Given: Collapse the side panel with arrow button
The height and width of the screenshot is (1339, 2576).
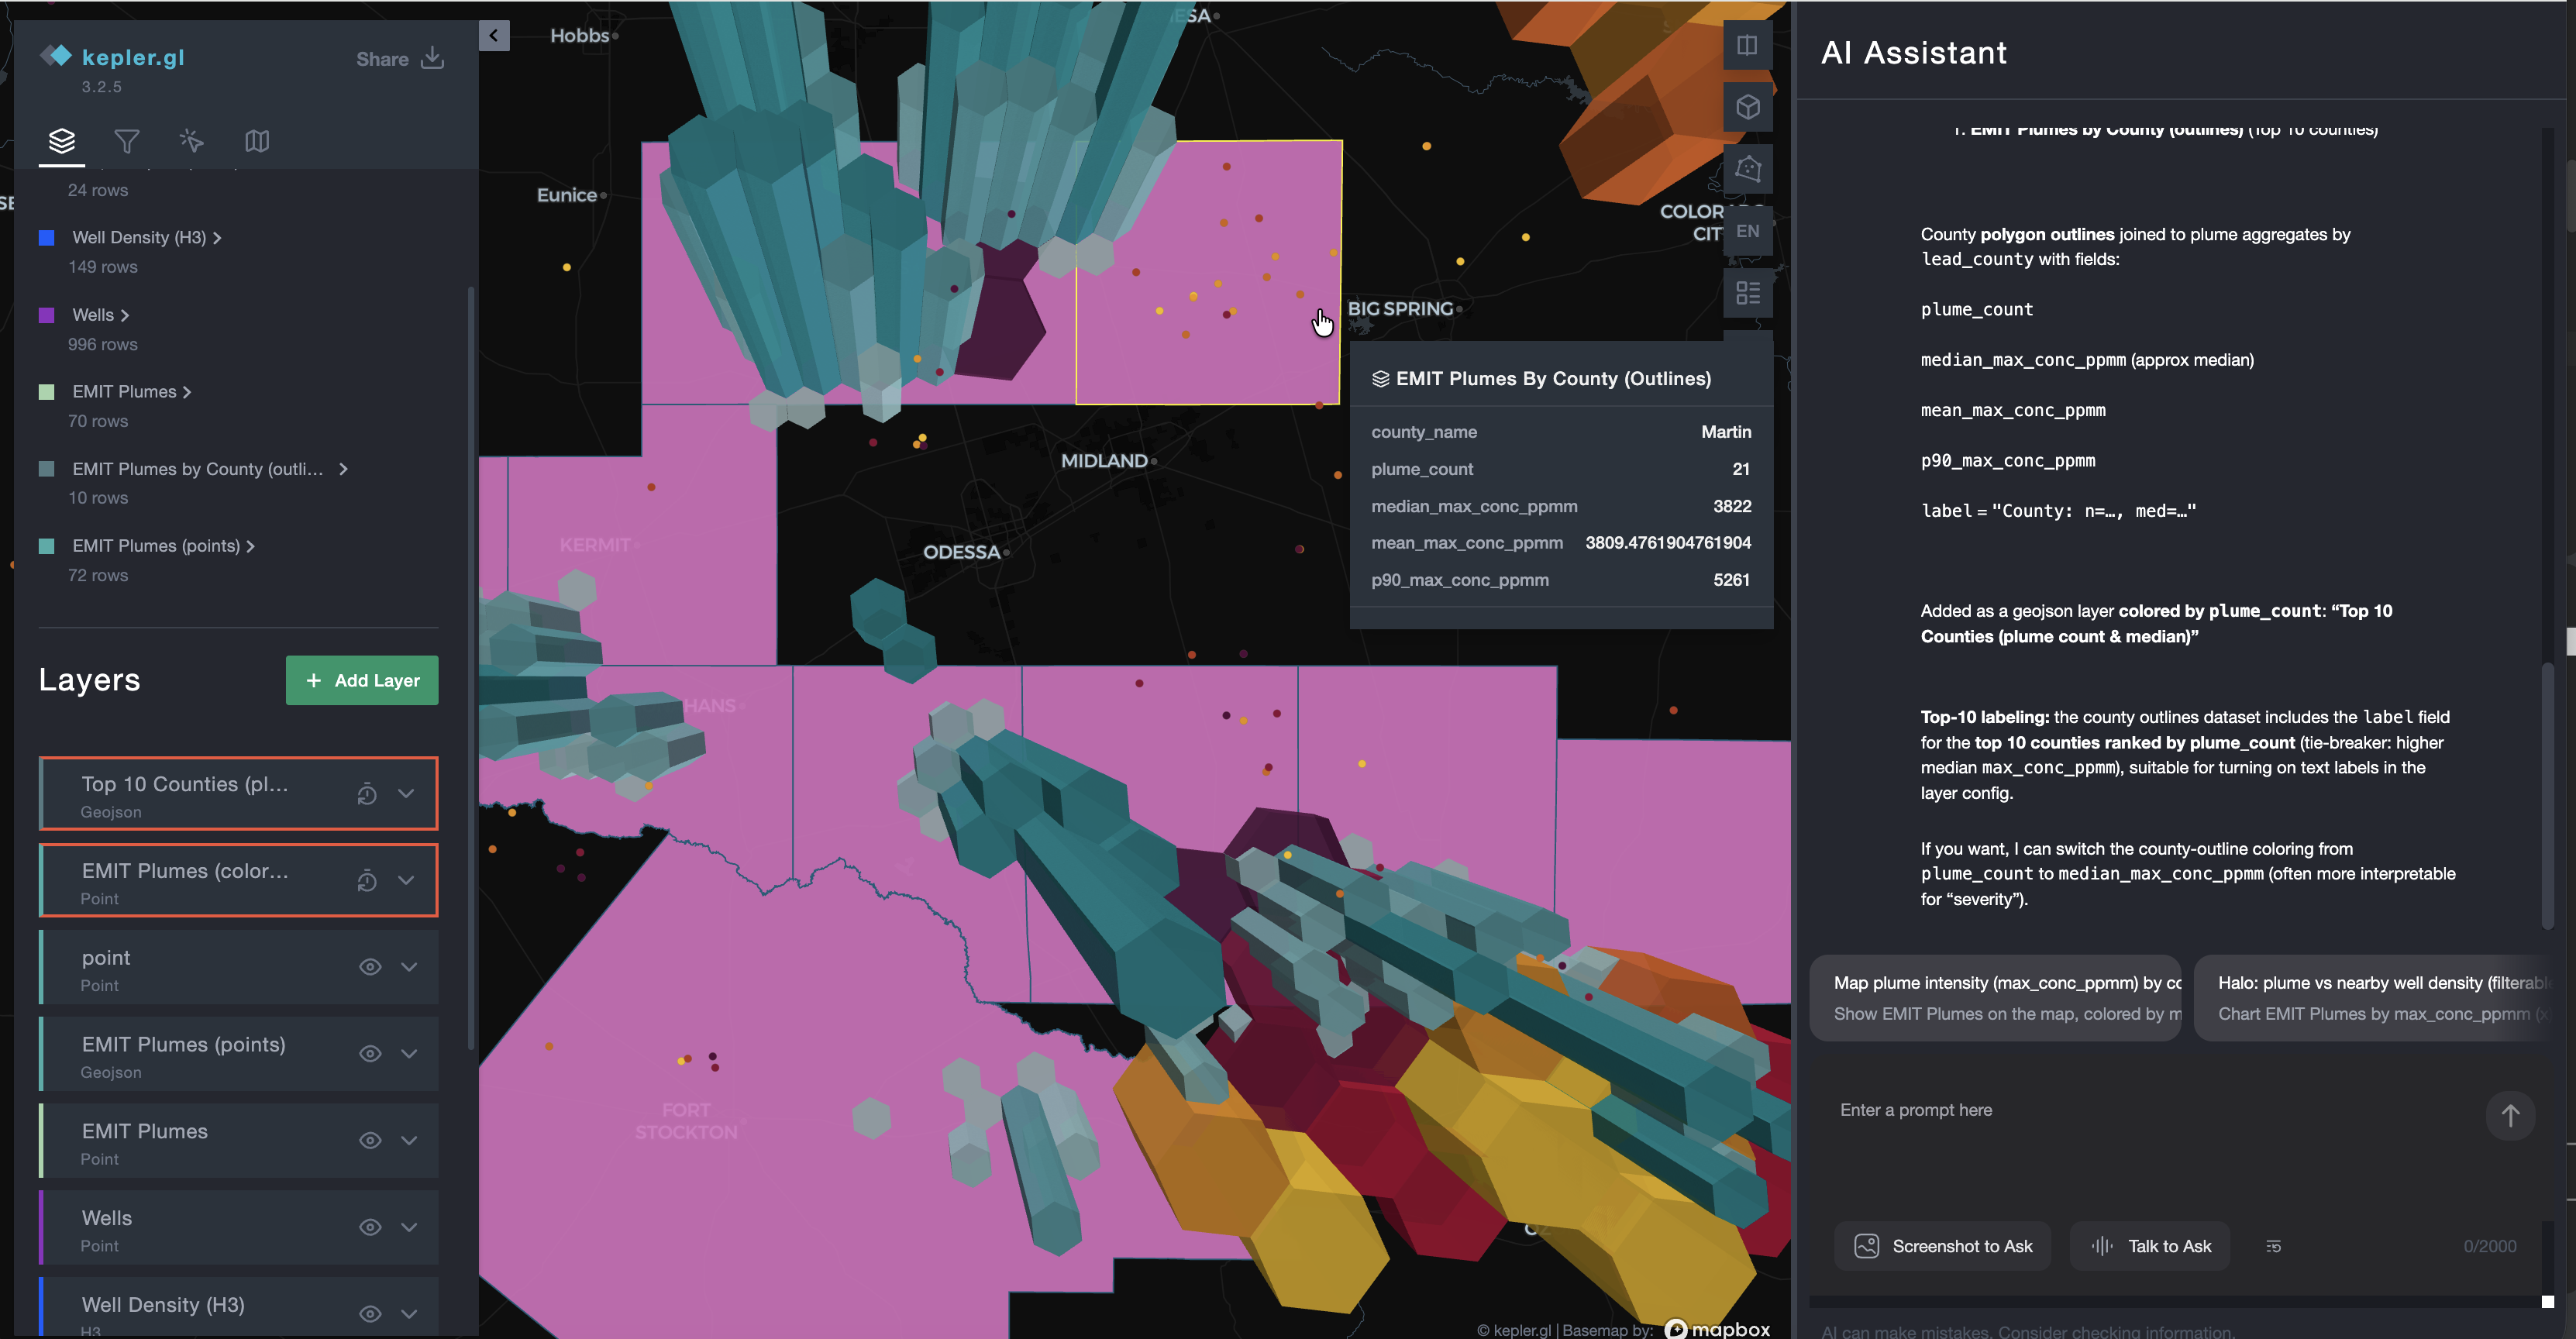Looking at the screenshot, I should click(x=494, y=36).
